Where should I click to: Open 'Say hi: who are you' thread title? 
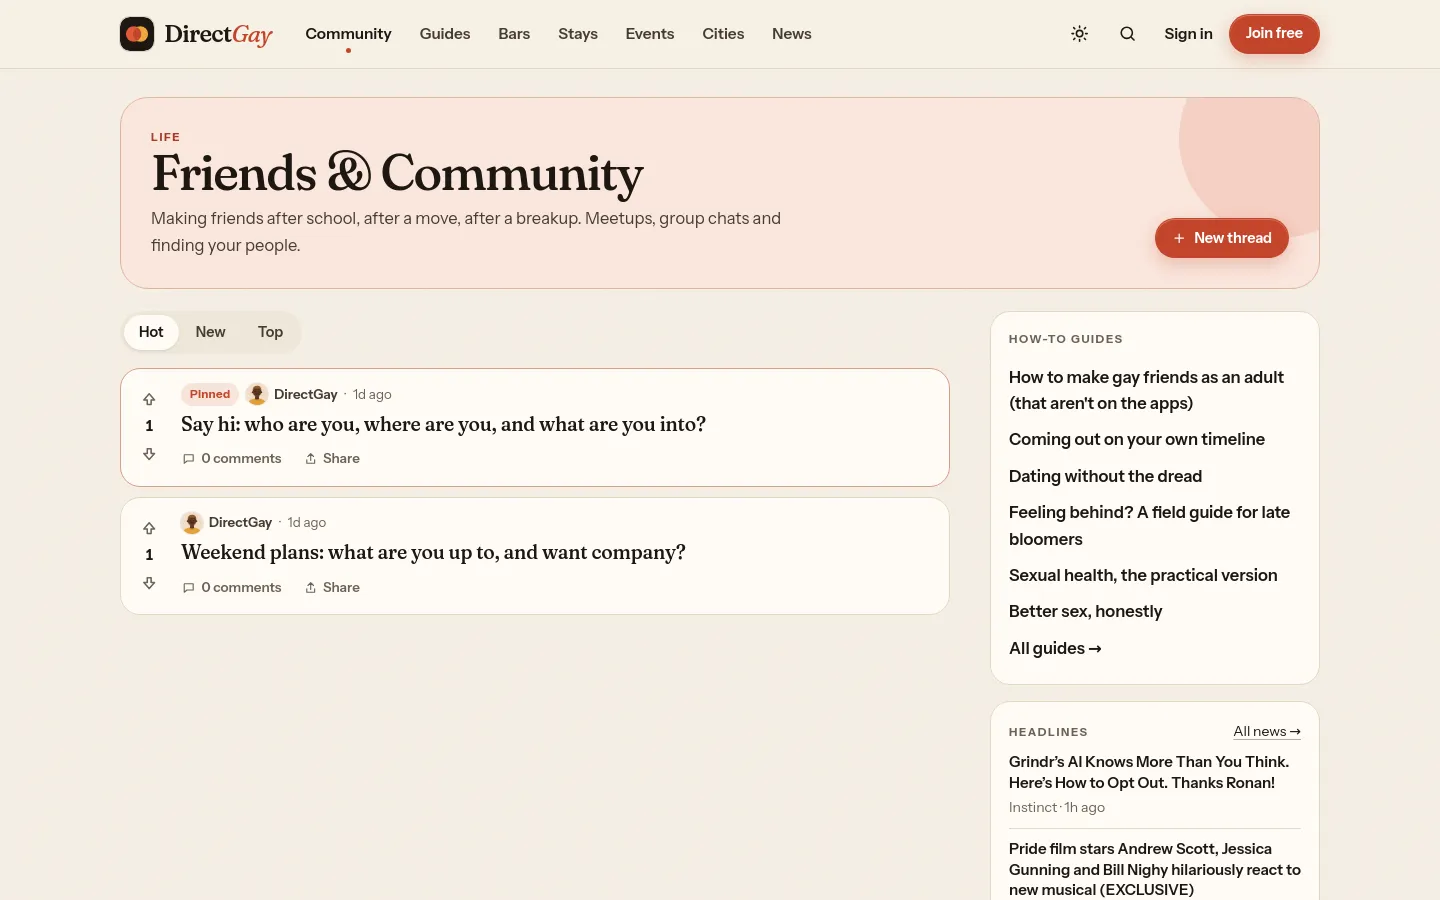point(444,425)
